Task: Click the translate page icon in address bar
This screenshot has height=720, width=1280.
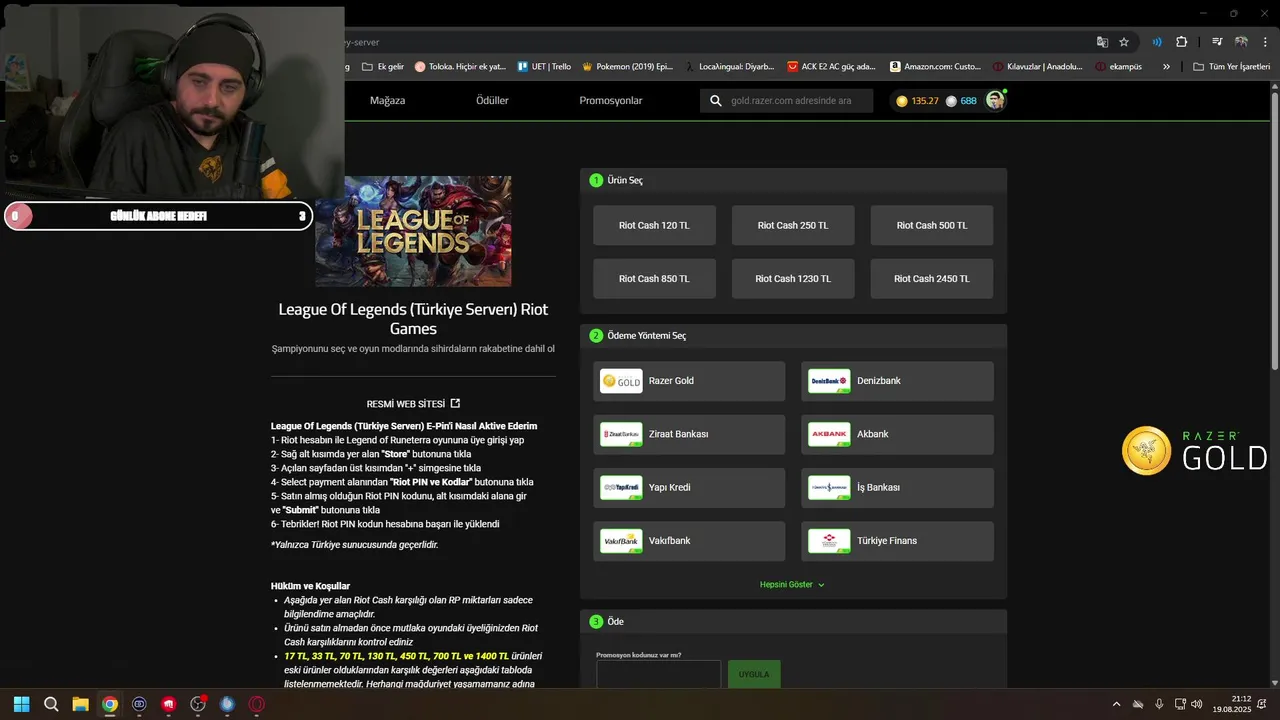Action: tap(1102, 42)
